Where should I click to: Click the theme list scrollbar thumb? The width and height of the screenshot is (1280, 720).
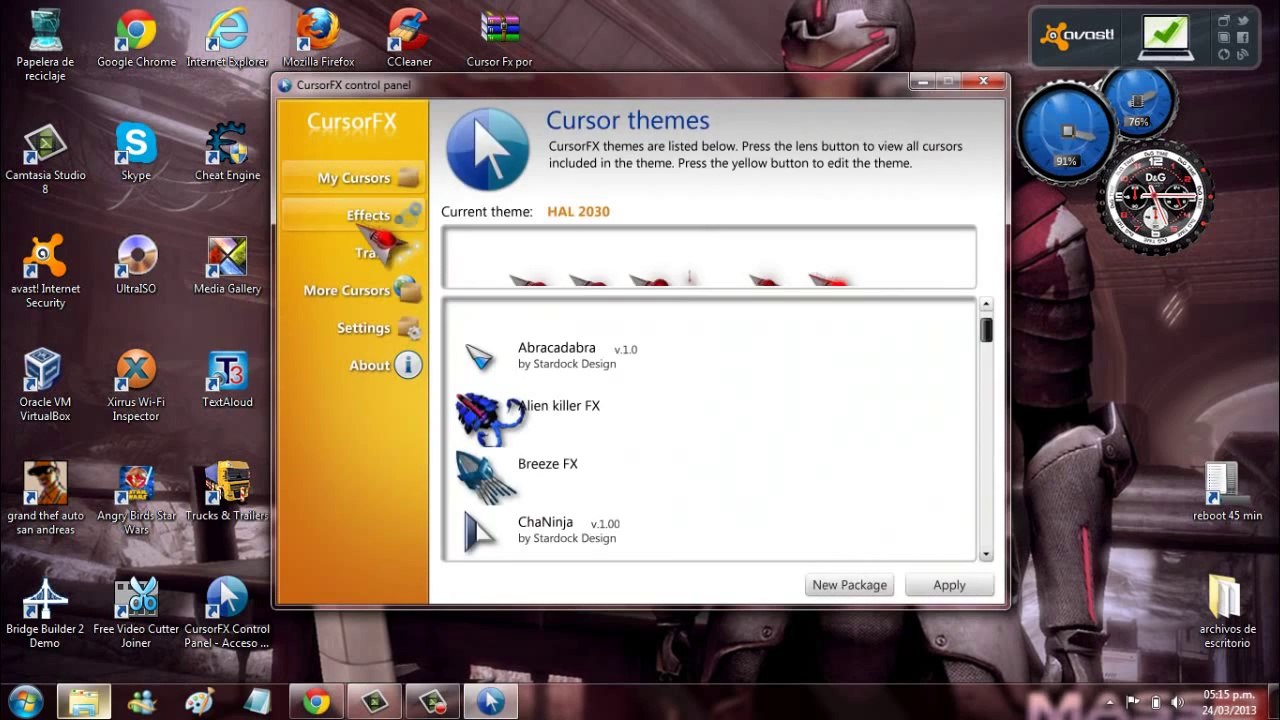tap(986, 330)
